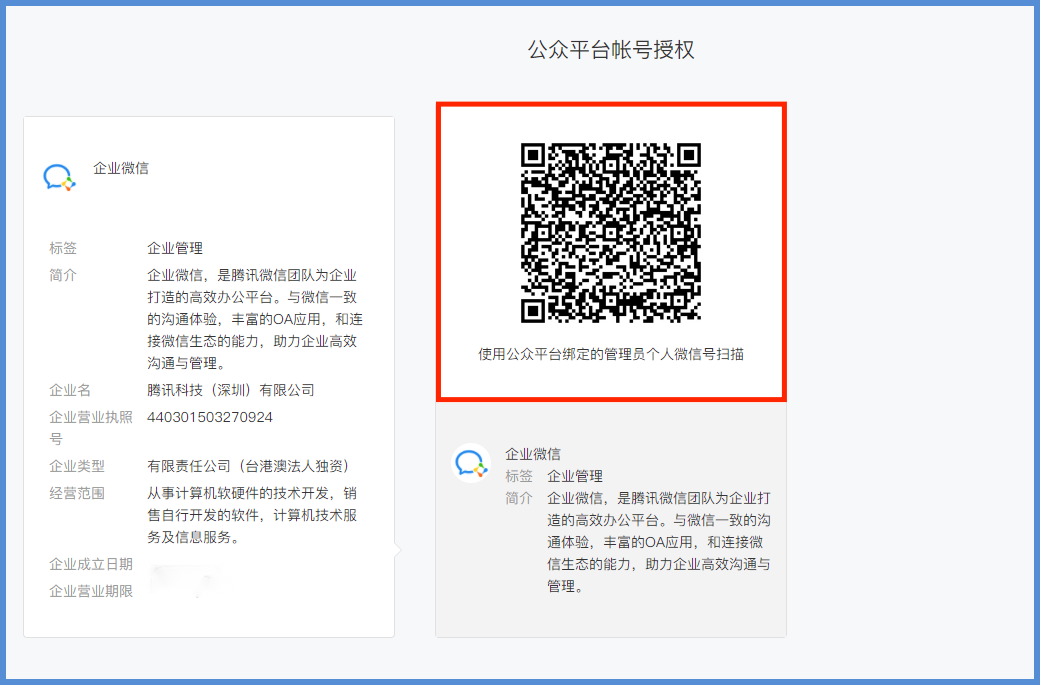Click the 简介 label in the panel below the QR code

tap(519, 498)
